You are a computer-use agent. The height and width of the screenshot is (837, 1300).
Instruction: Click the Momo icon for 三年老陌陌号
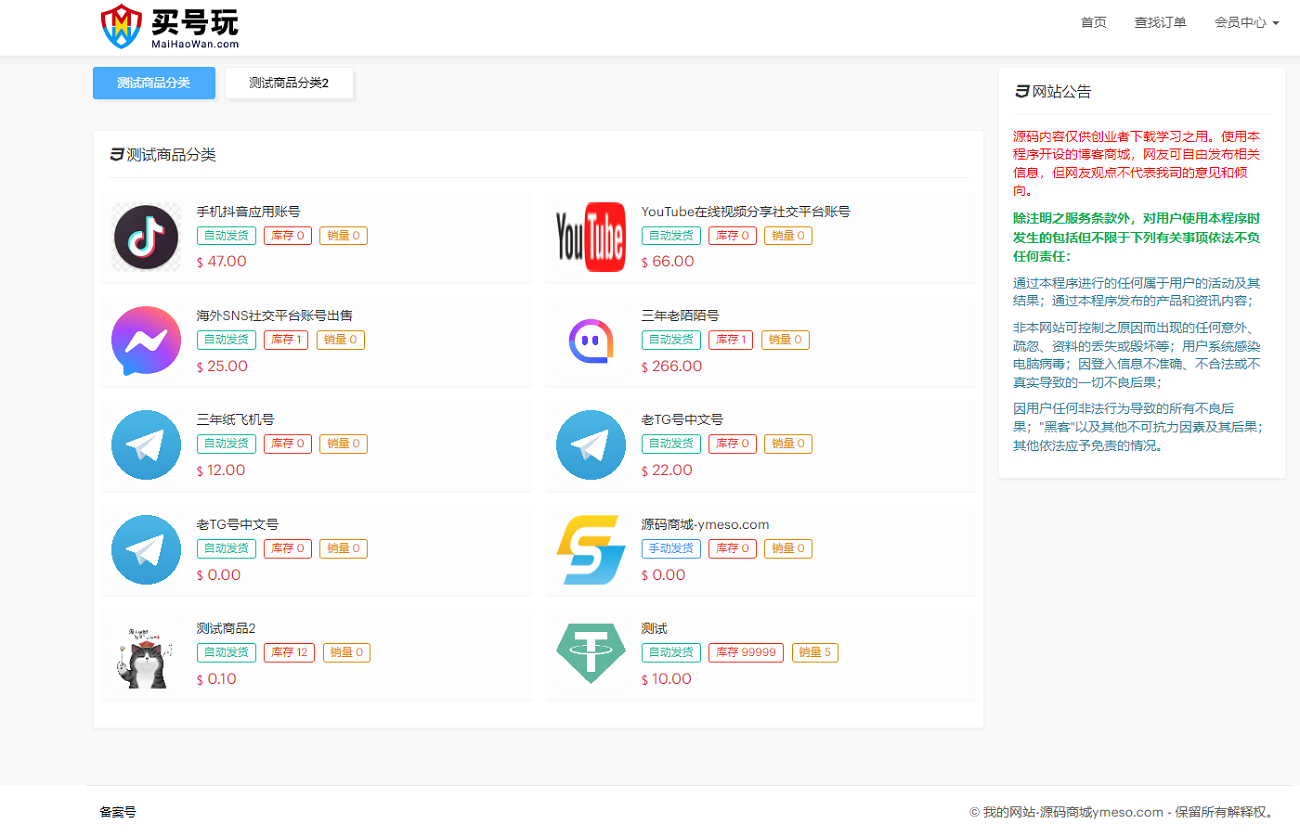[x=590, y=341]
